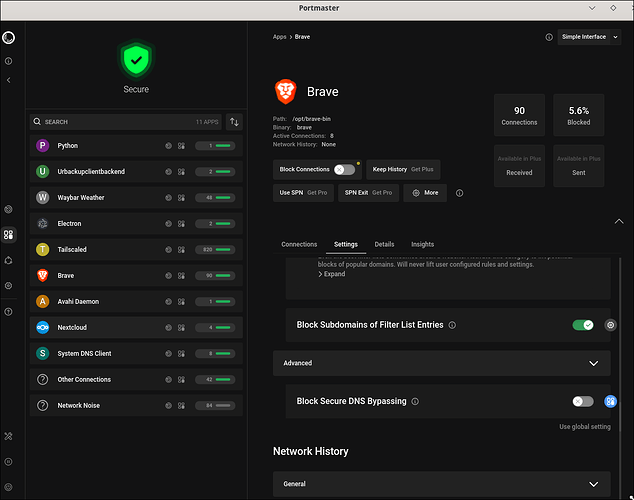Screen dimensions: 634x500
Task: Select System DNS Client in app list
Action: (x=136, y=354)
